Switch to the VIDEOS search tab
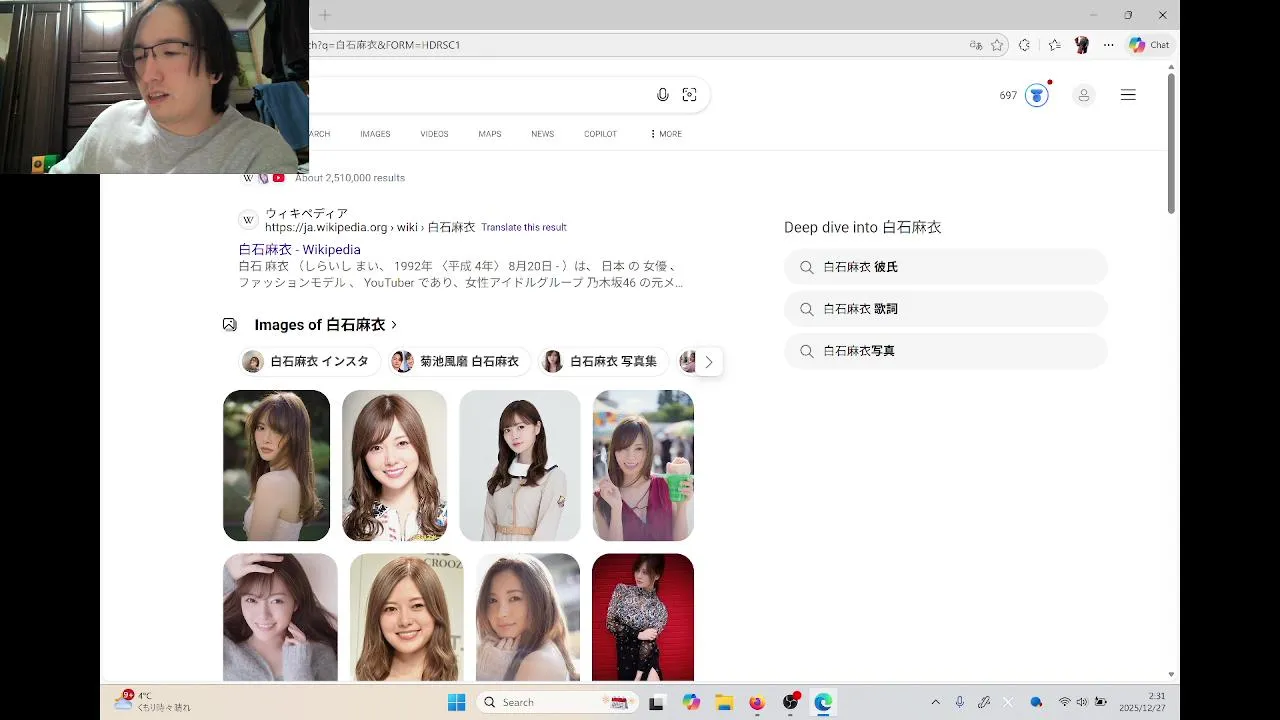Screen dimensions: 1280x720 [434, 134]
